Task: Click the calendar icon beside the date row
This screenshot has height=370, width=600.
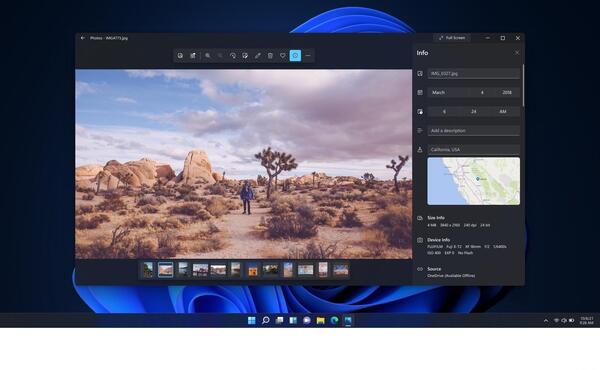Action: (420, 92)
